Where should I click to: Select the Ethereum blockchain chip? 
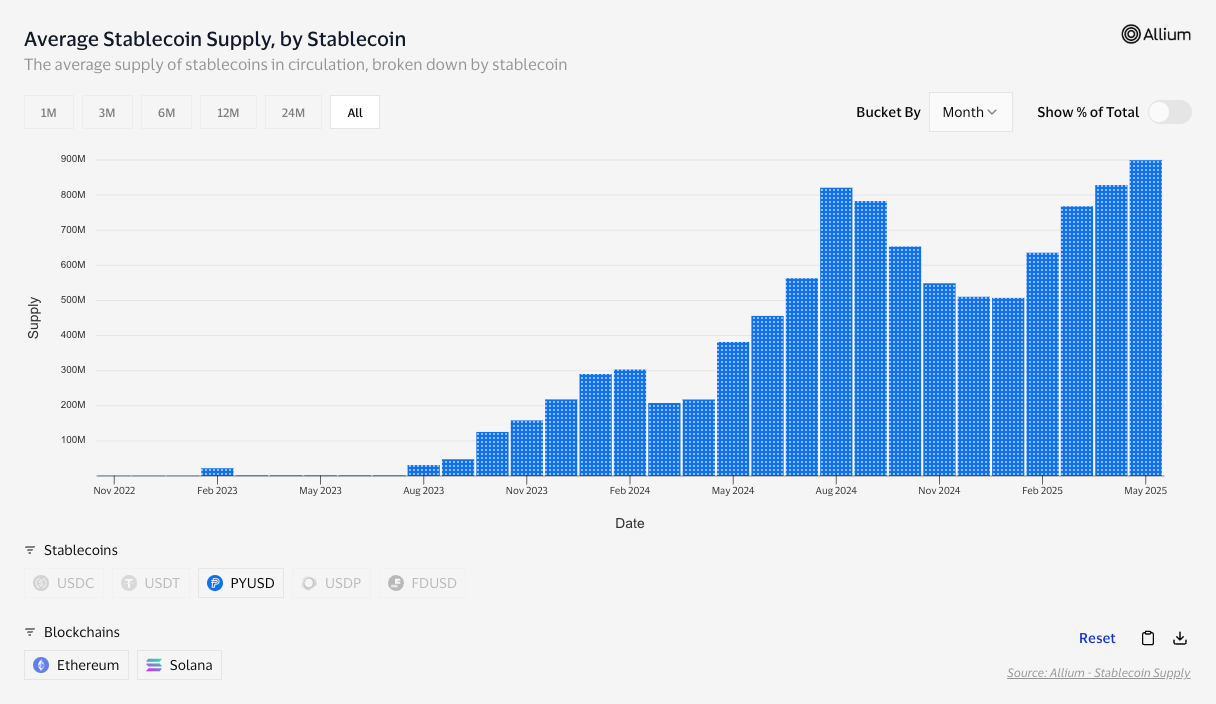(x=77, y=665)
